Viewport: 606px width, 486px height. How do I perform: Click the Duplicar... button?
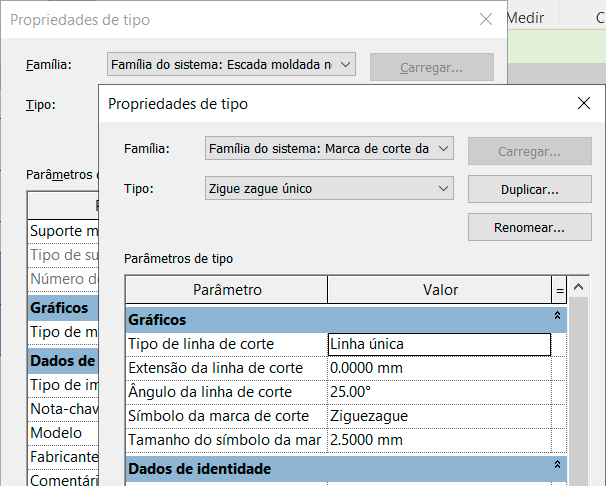528,189
